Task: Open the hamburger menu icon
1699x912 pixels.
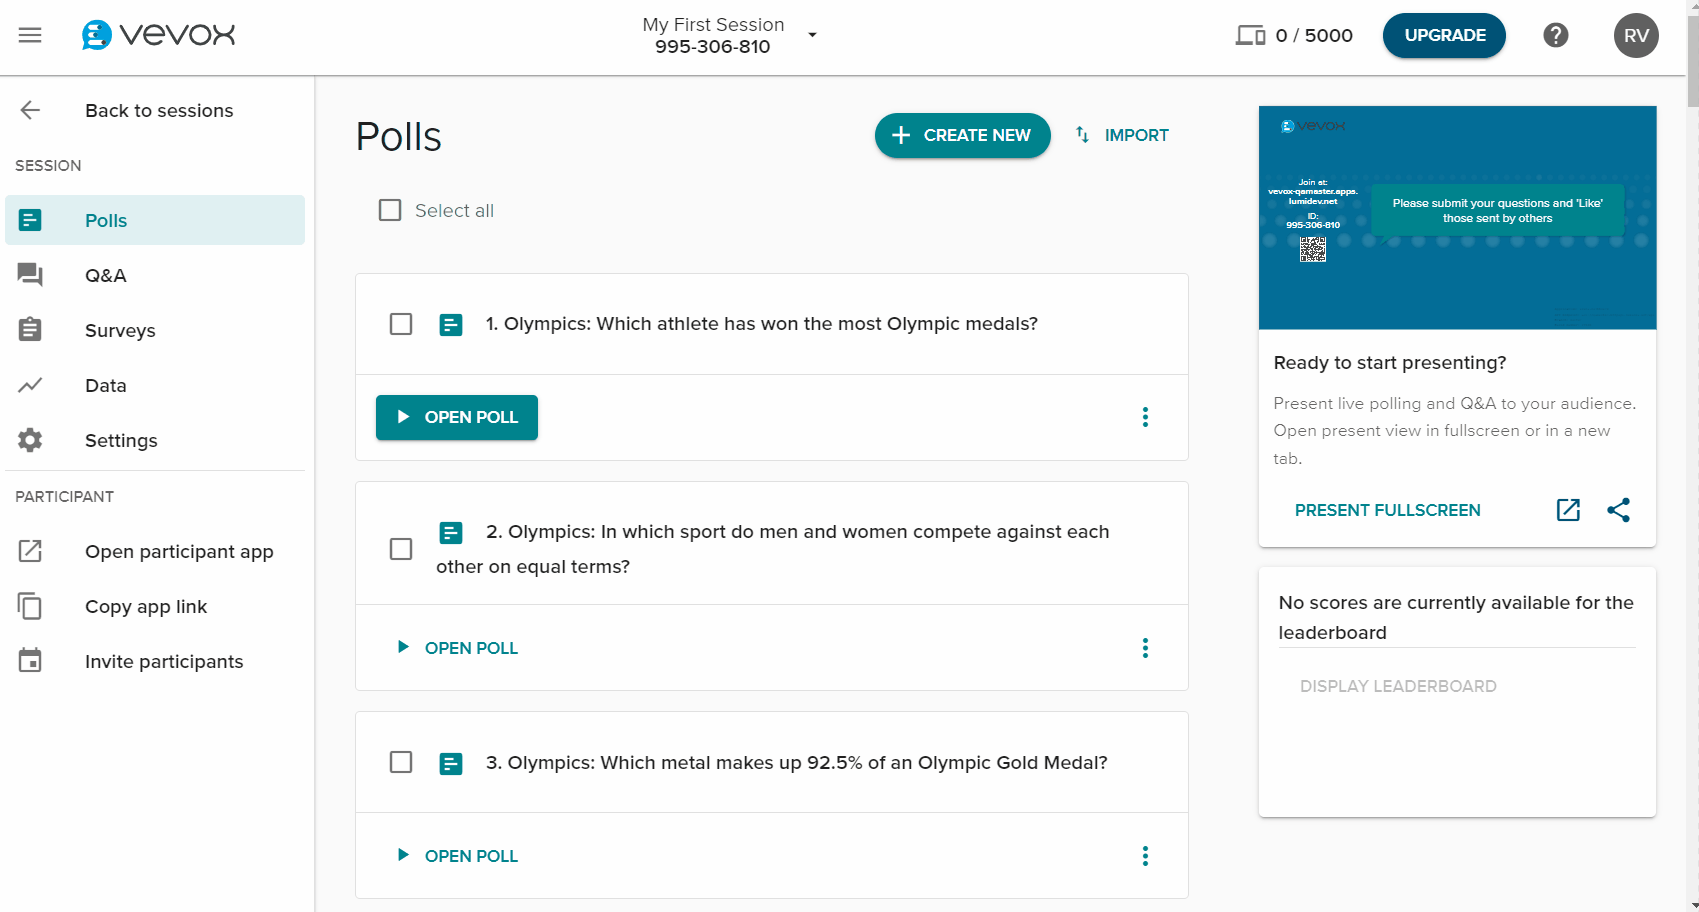Action: [x=30, y=35]
